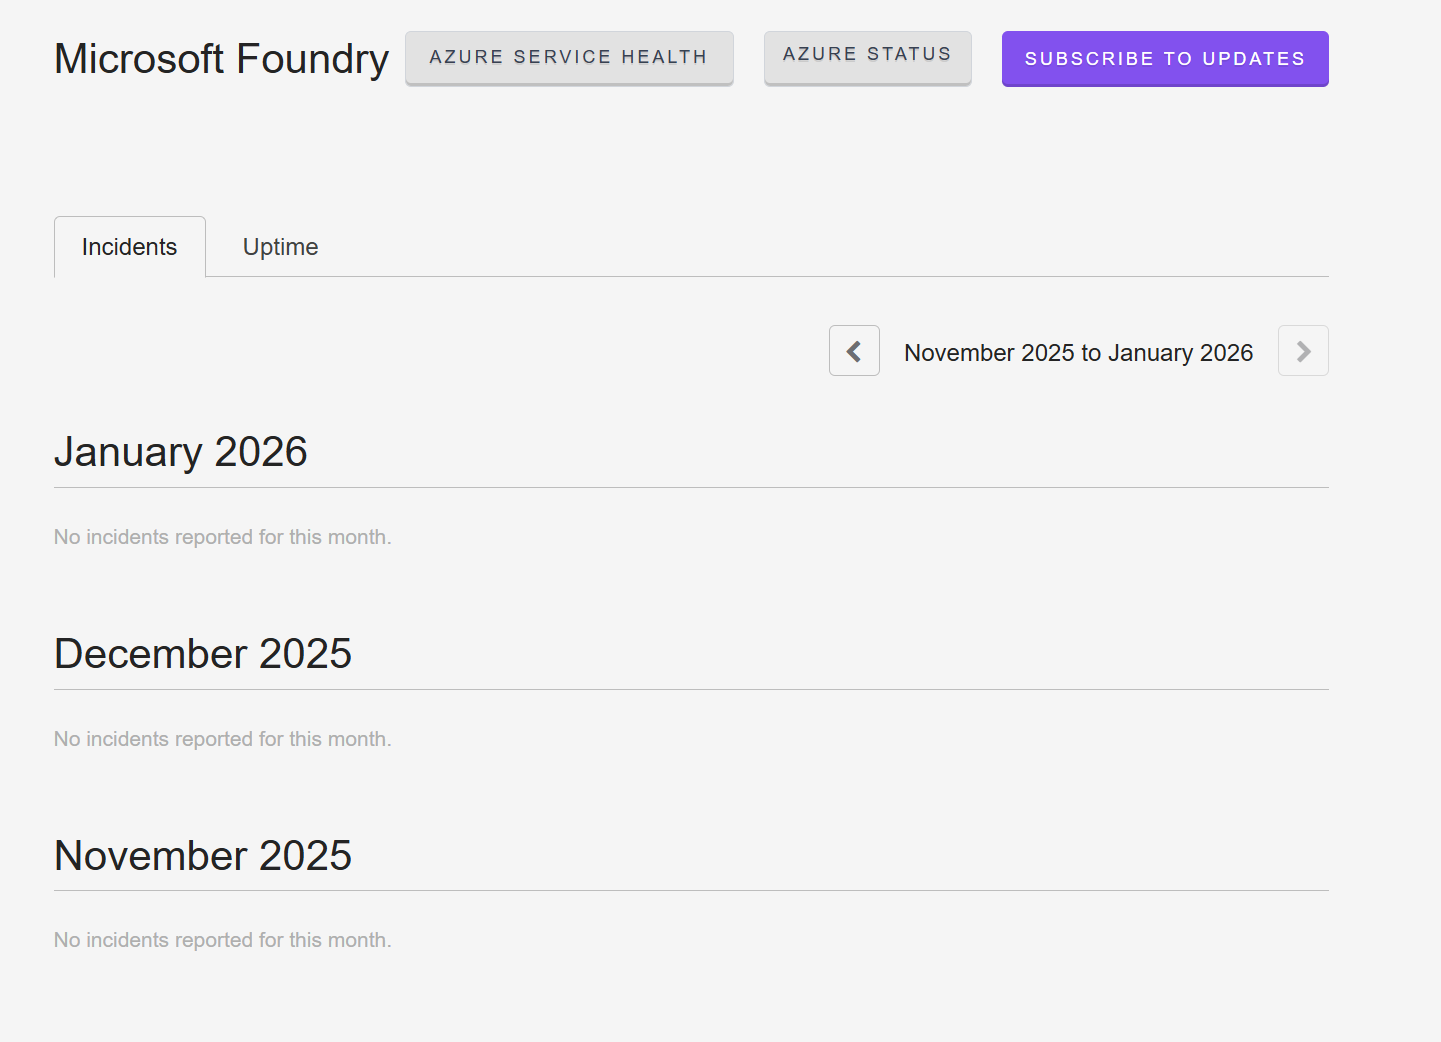Select the January 2026 month heading

pos(180,451)
